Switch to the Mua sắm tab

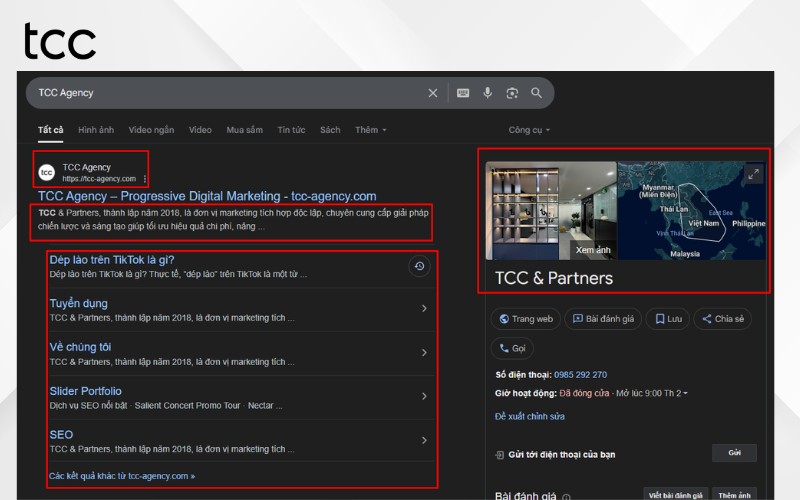244,130
